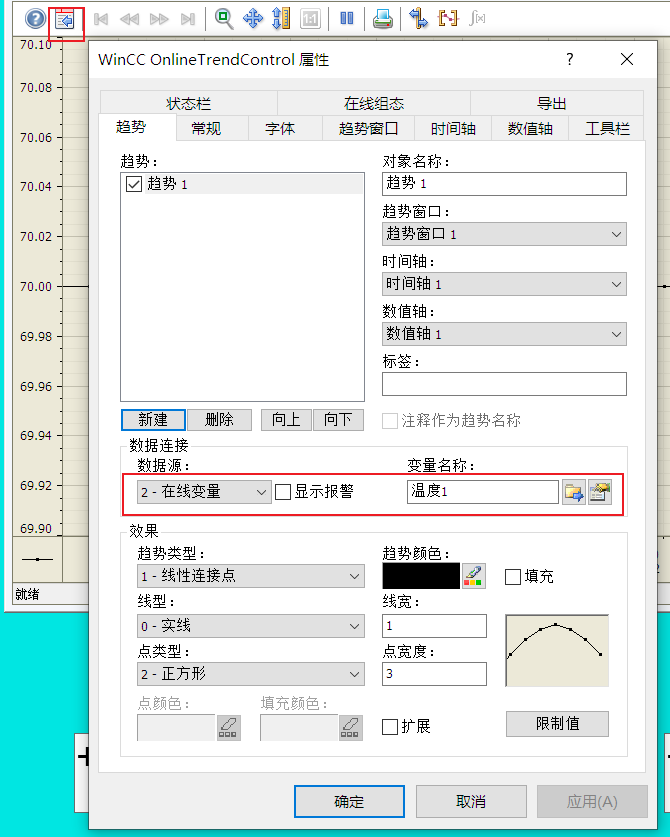Jump to last data record icon

[x=188, y=20]
